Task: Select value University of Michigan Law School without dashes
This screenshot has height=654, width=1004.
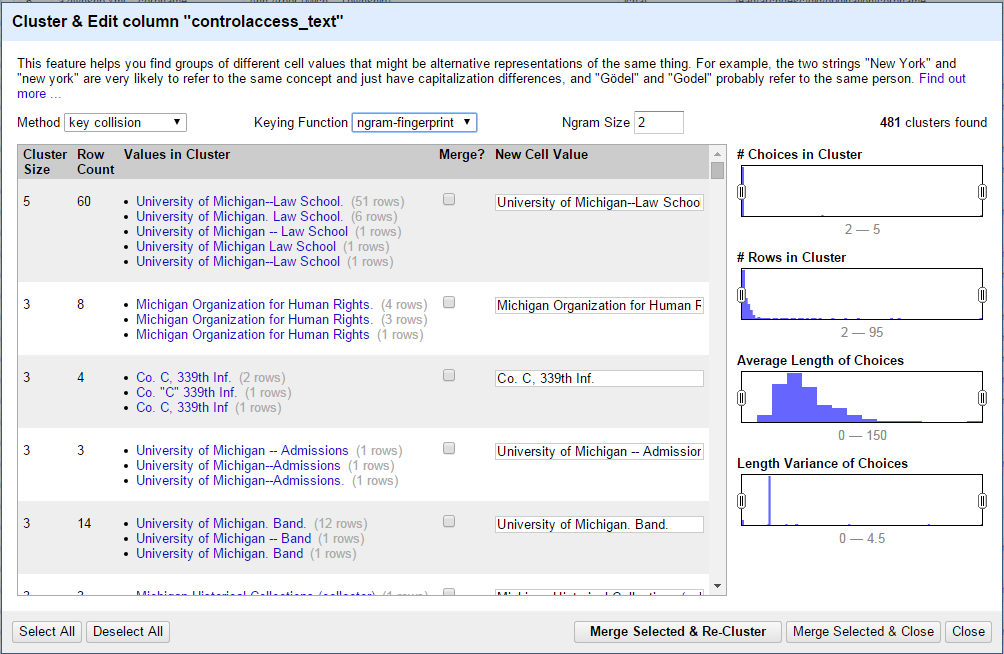Action: click(x=236, y=247)
